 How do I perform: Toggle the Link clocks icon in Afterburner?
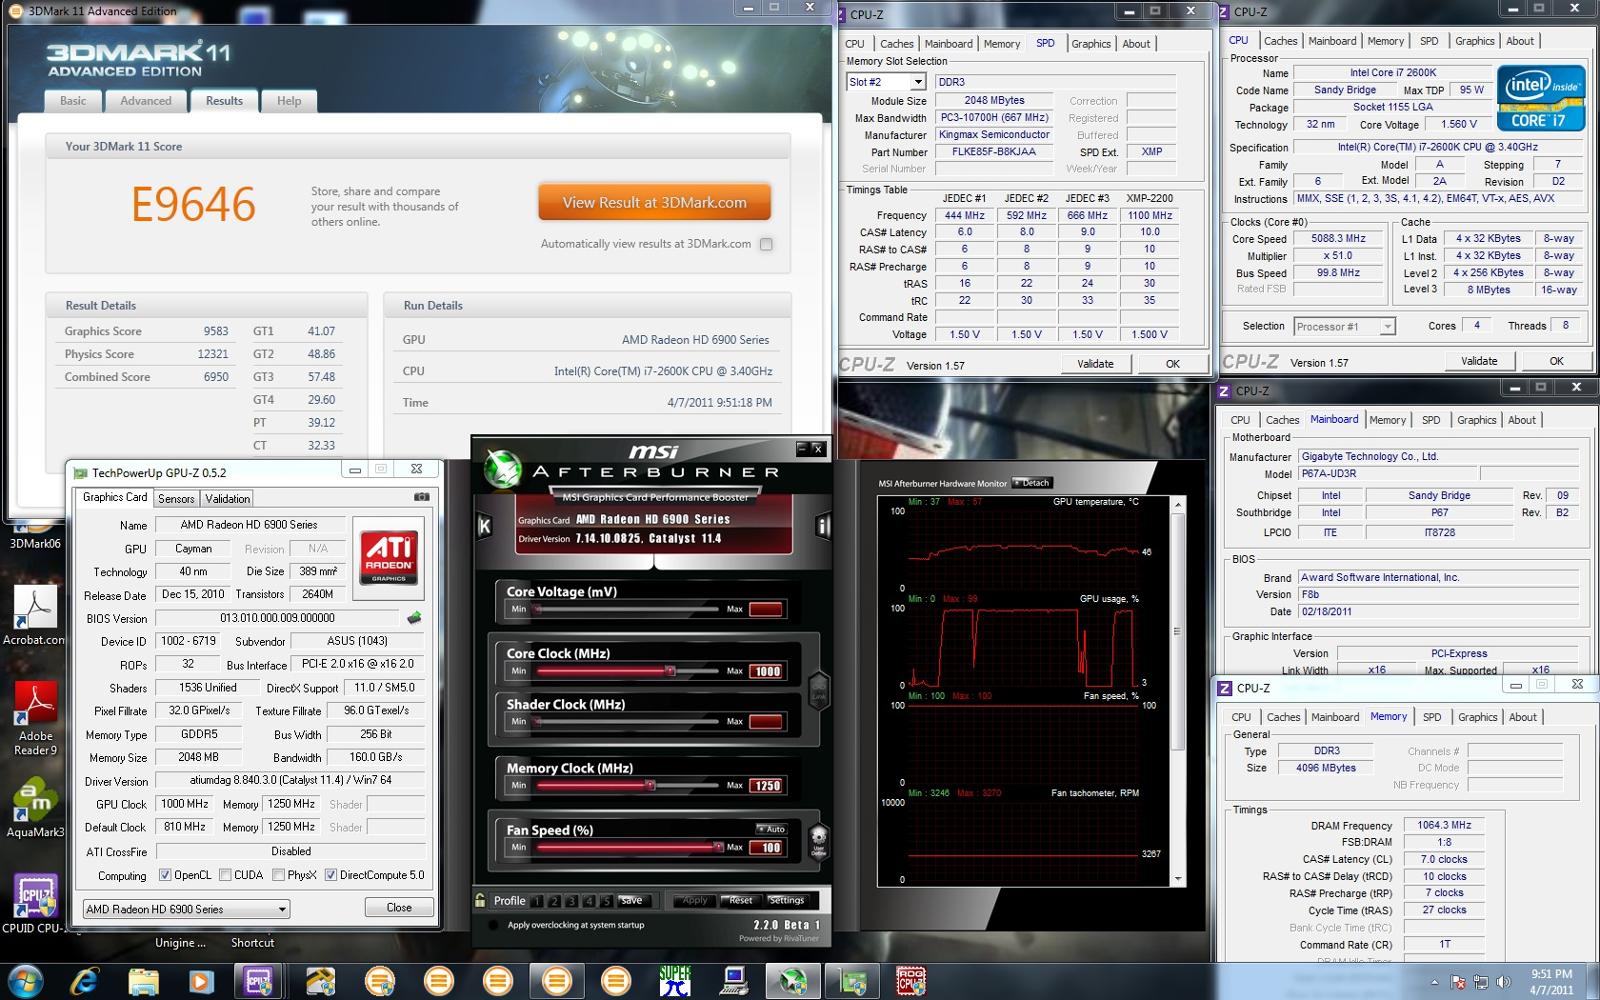point(819,689)
